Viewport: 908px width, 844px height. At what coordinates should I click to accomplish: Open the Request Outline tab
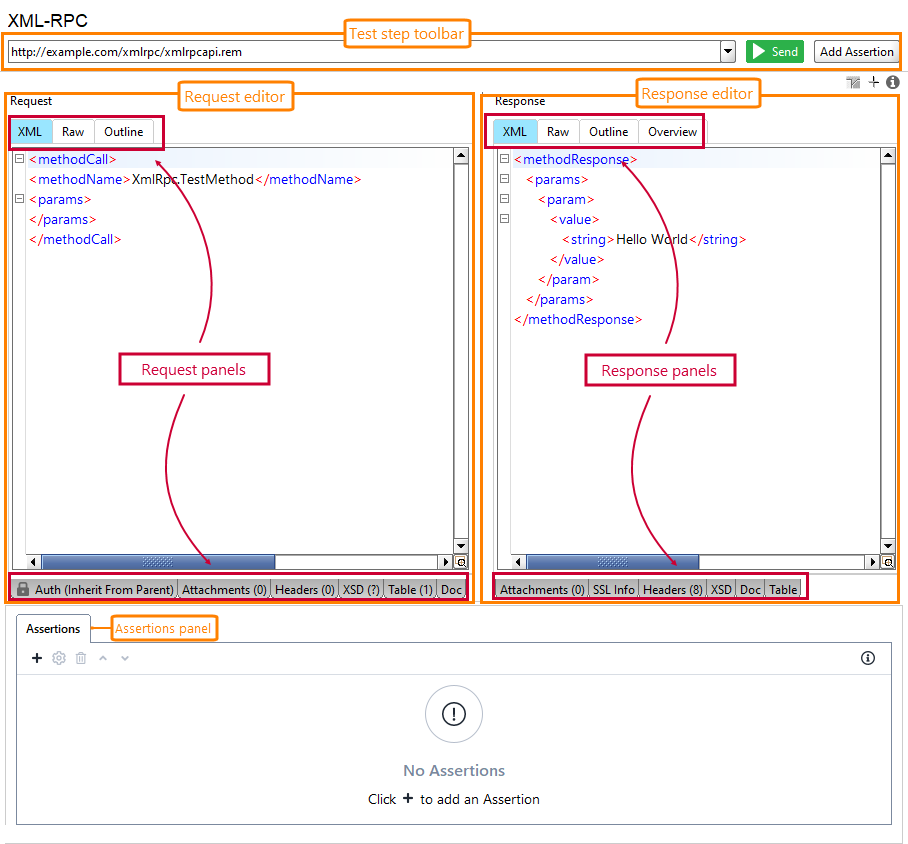point(123,131)
